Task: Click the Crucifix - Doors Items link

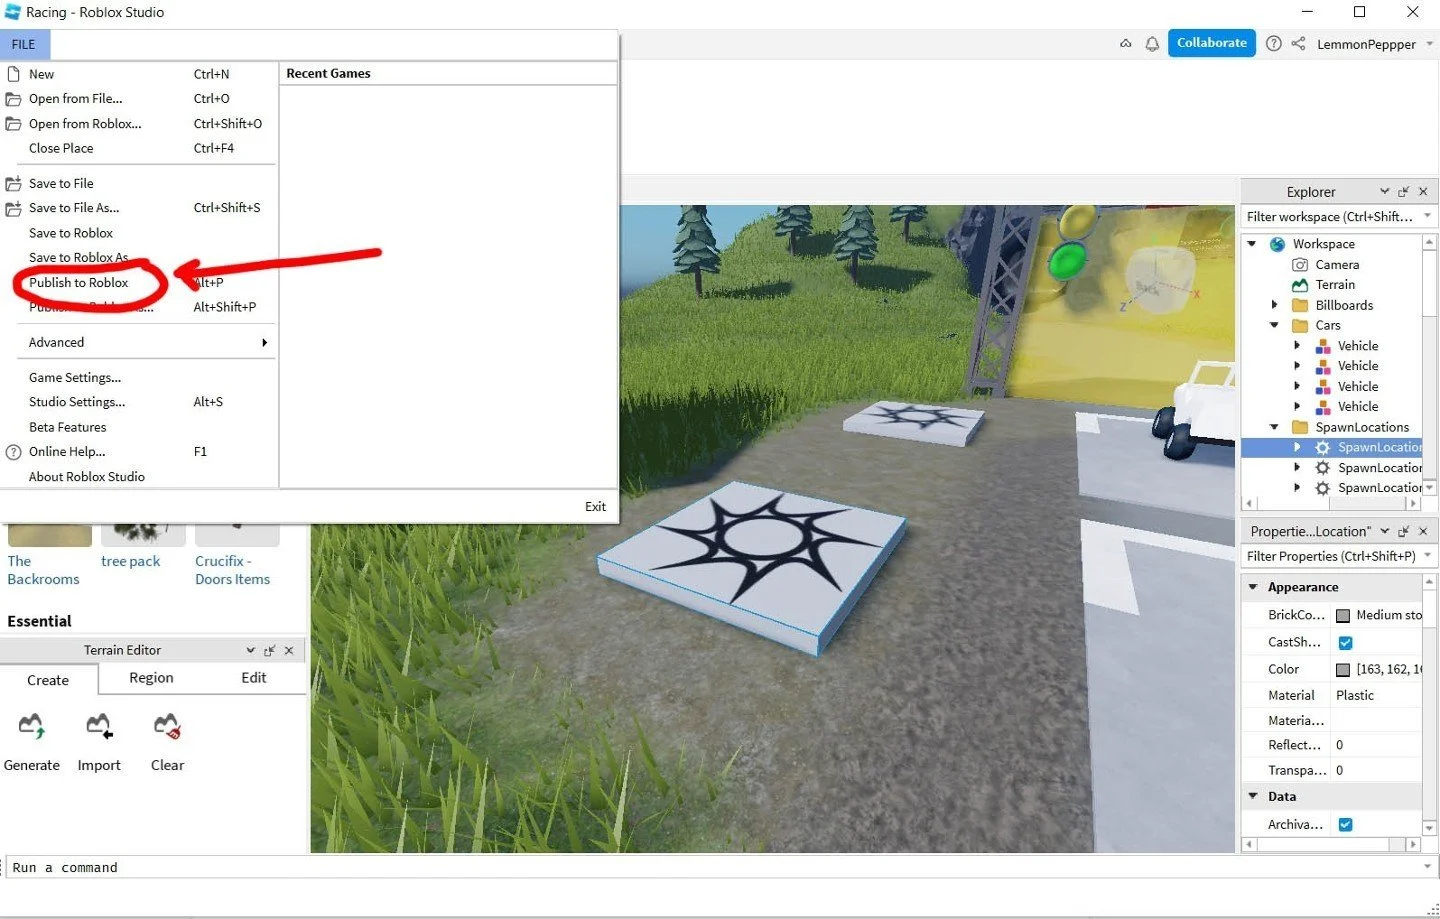Action: [233, 571]
